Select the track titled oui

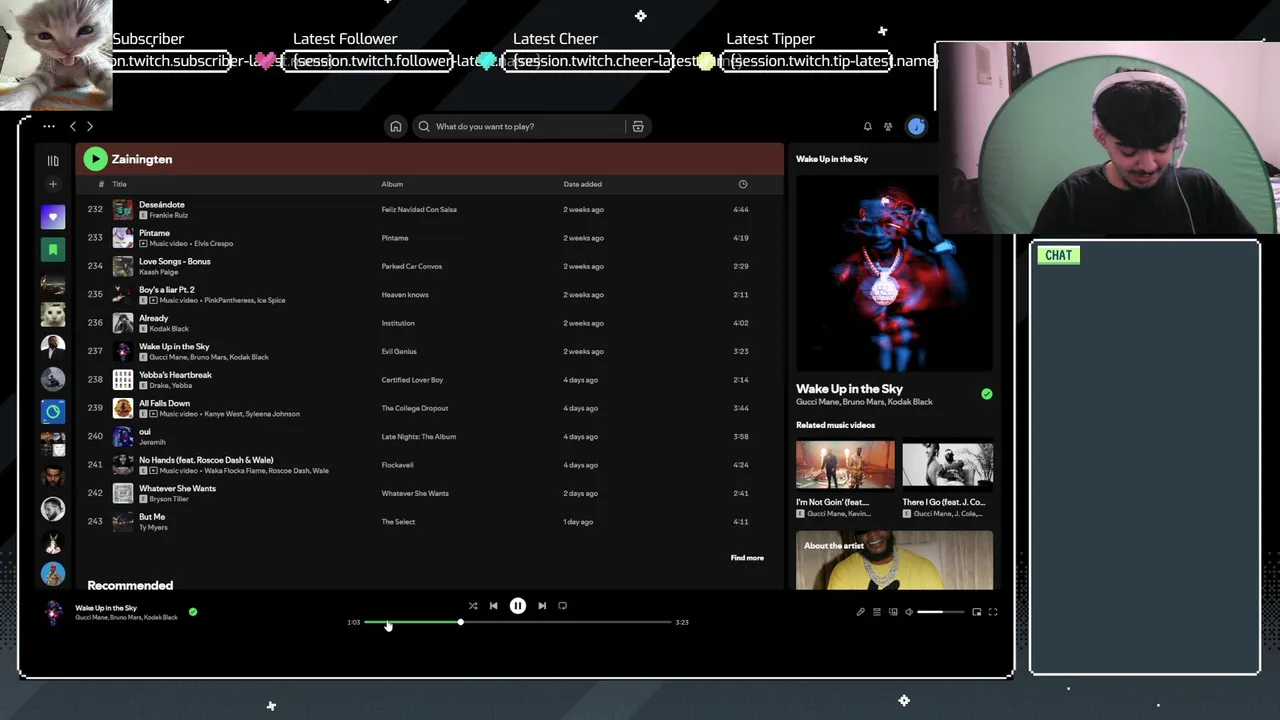pos(145,432)
